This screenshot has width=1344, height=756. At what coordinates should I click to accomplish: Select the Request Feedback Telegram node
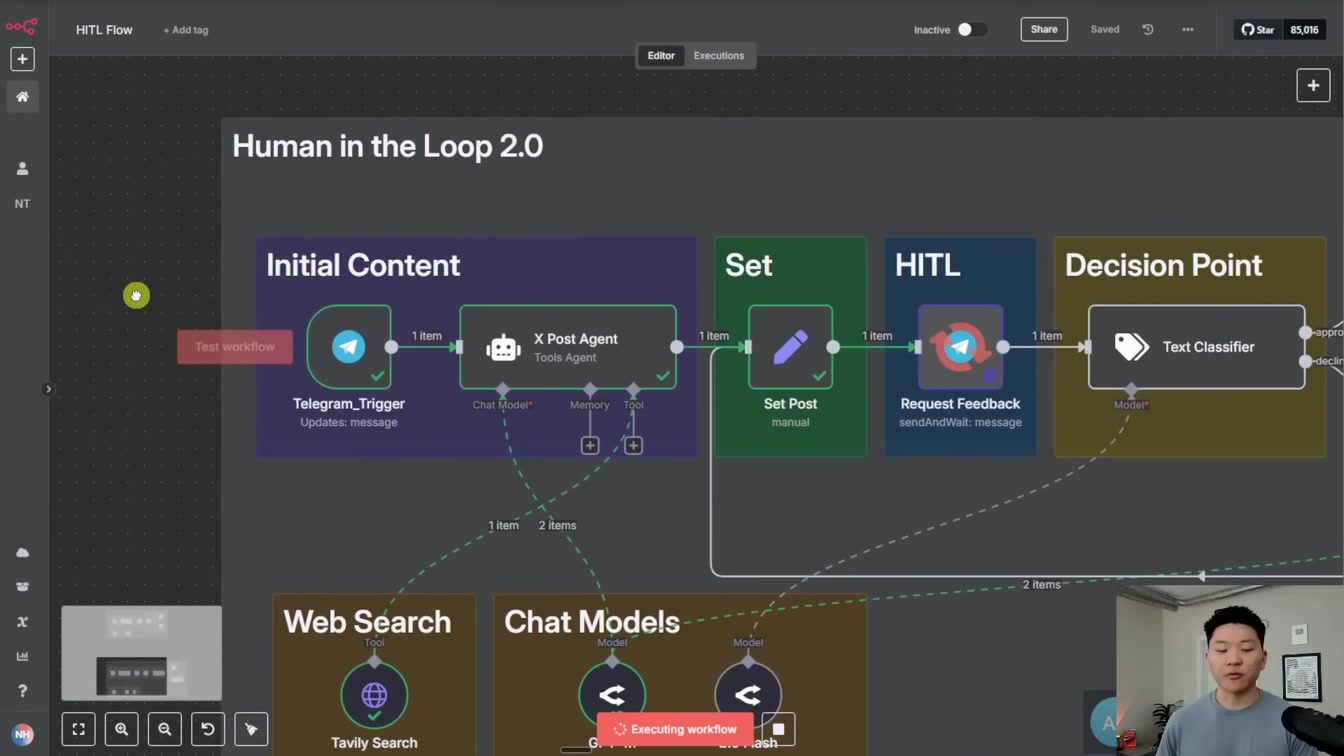click(960, 347)
